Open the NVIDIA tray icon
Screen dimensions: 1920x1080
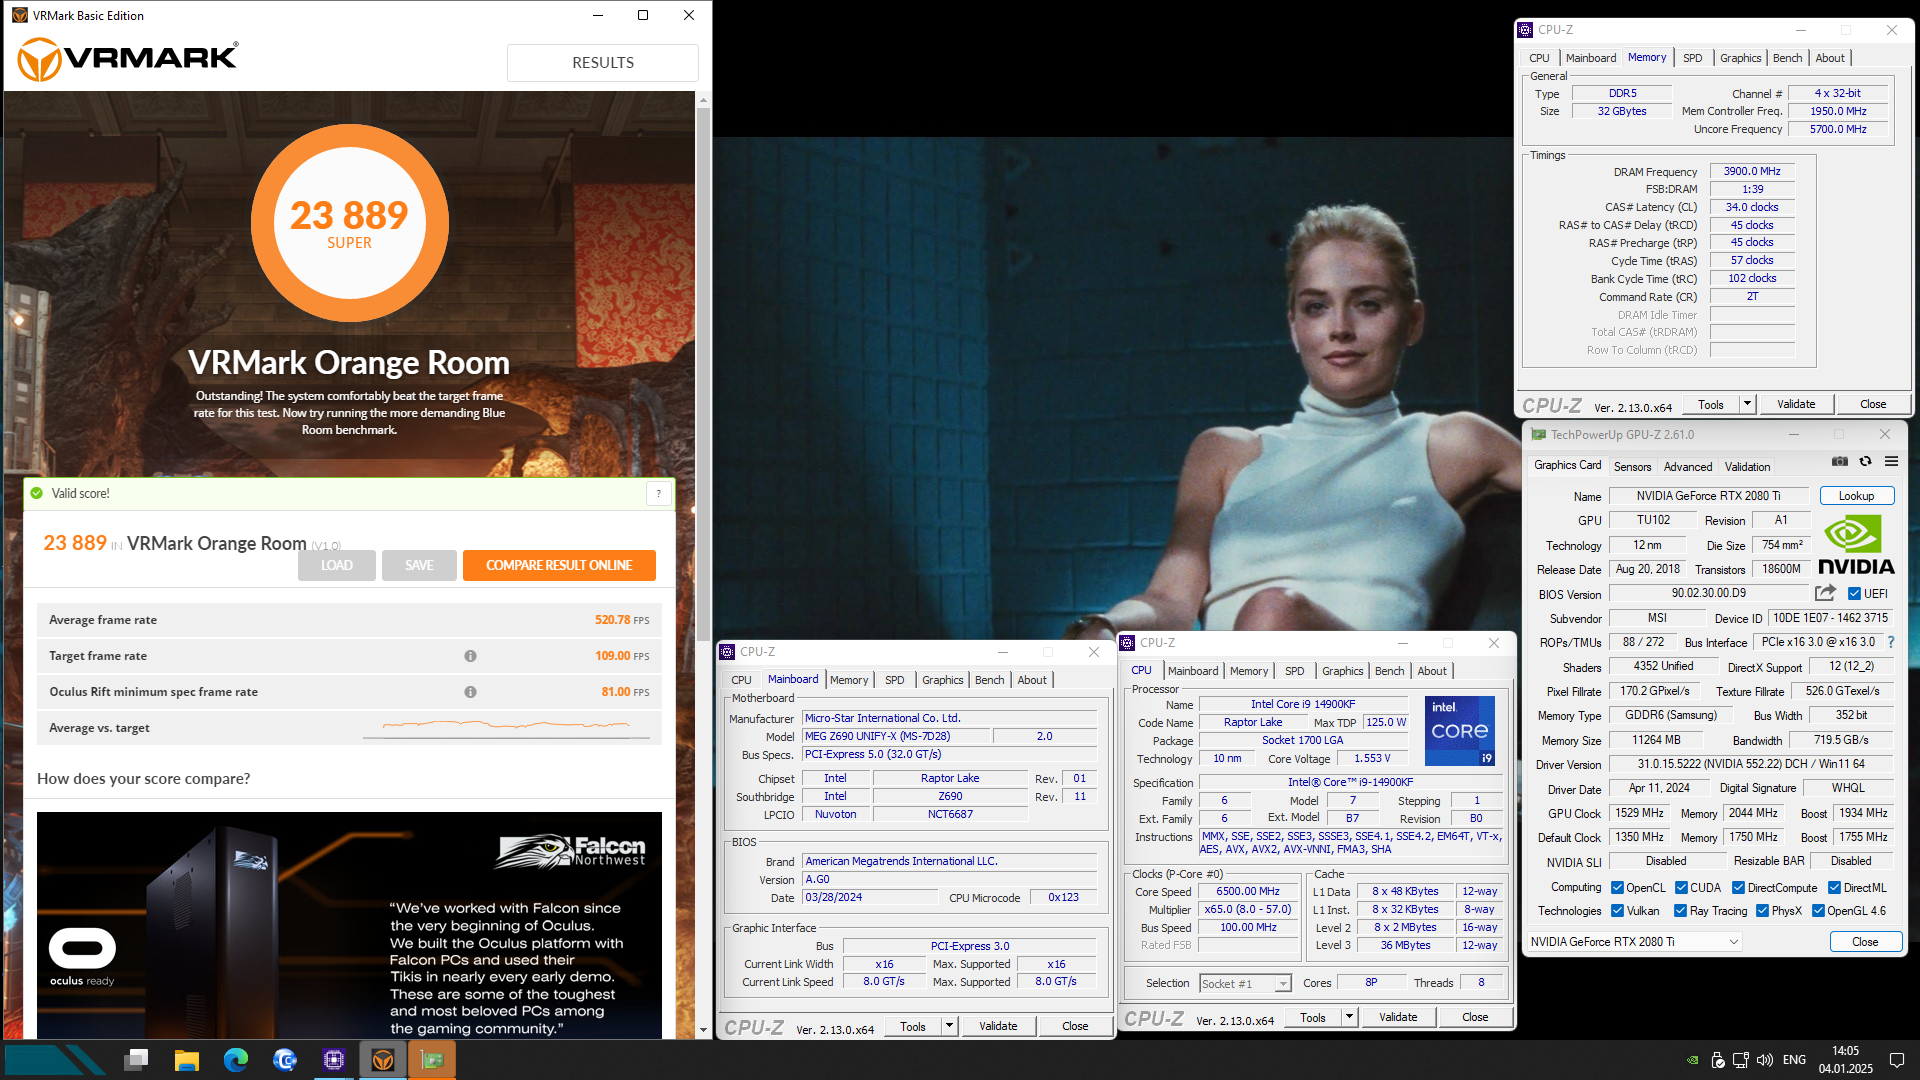click(x=1692, y=1060)
